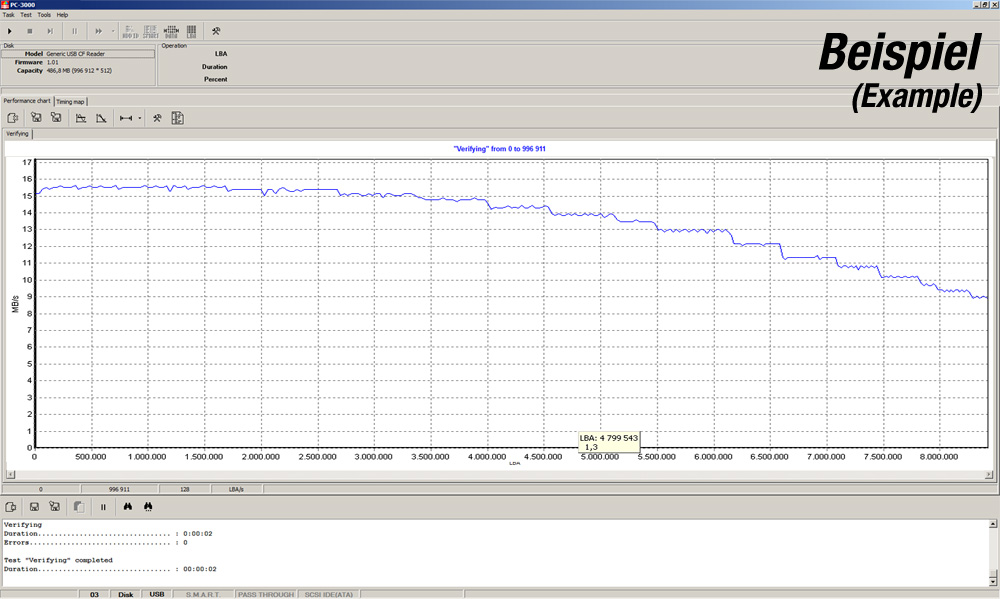
Task: Click the LBA icon in the top toolbar
Action: click(x=191, y=31)
